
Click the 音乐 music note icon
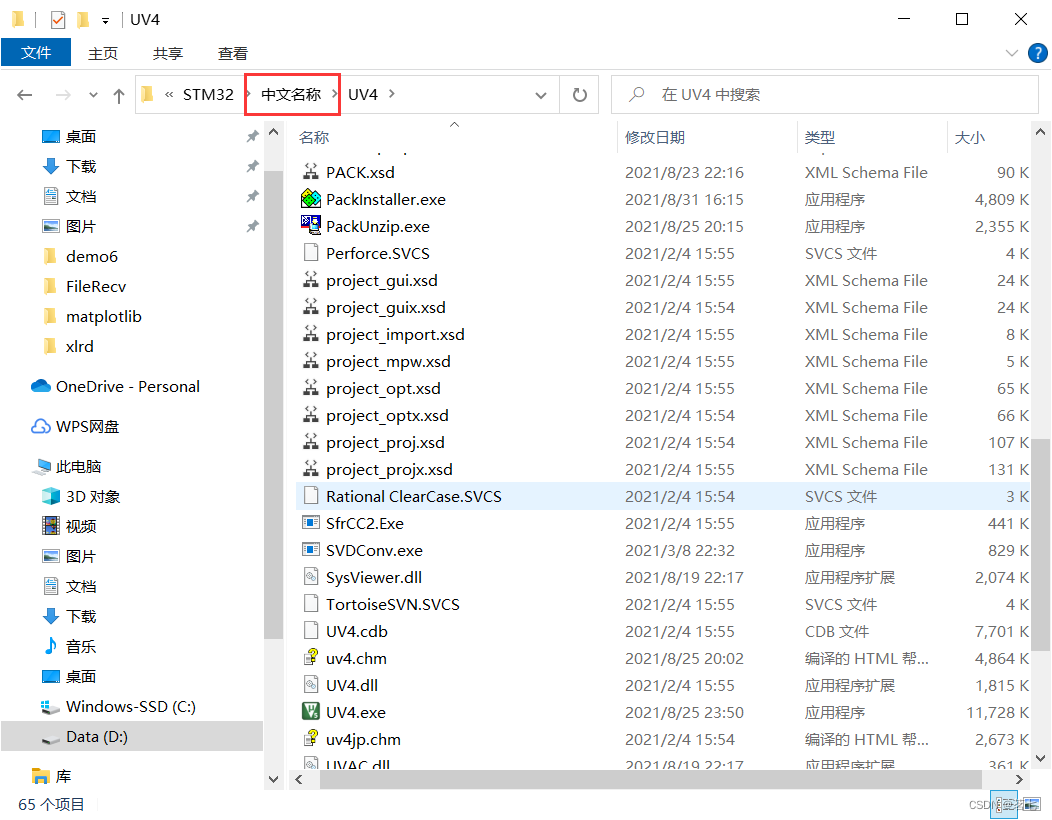50,646
